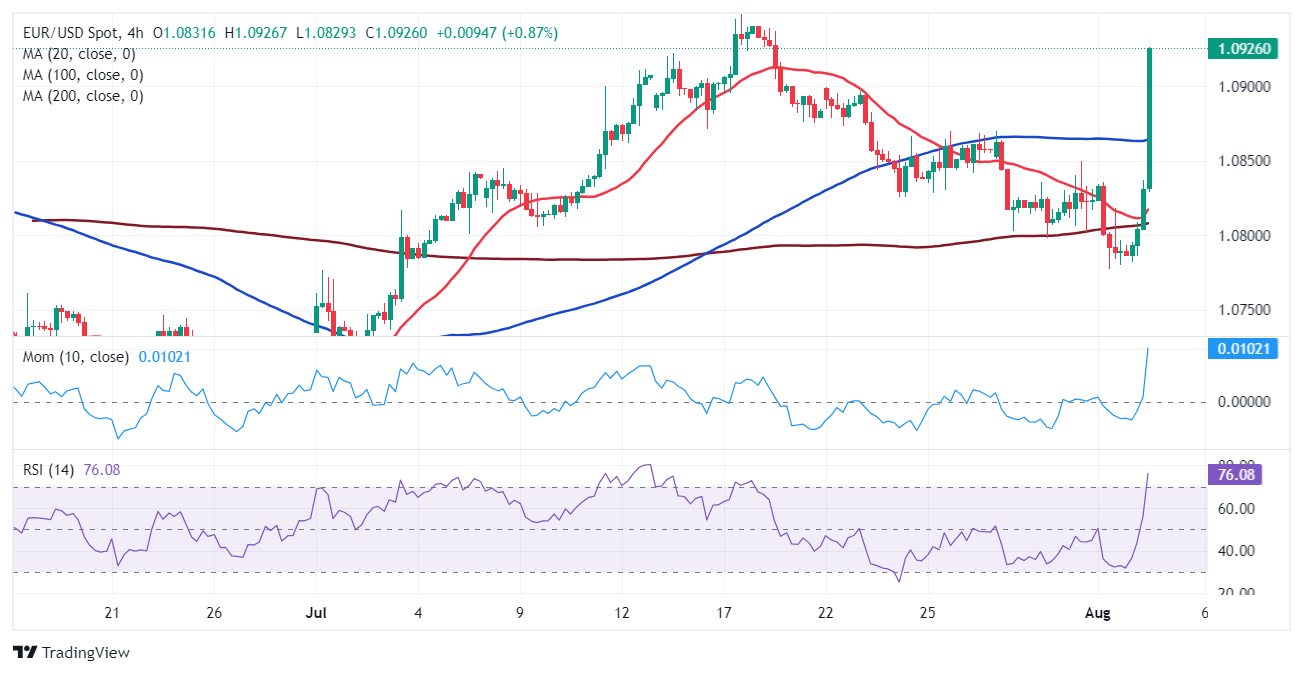Screen dimensions: 1303x674
Task: Select the MA (200, close, 0) legend
Action: 83,96
